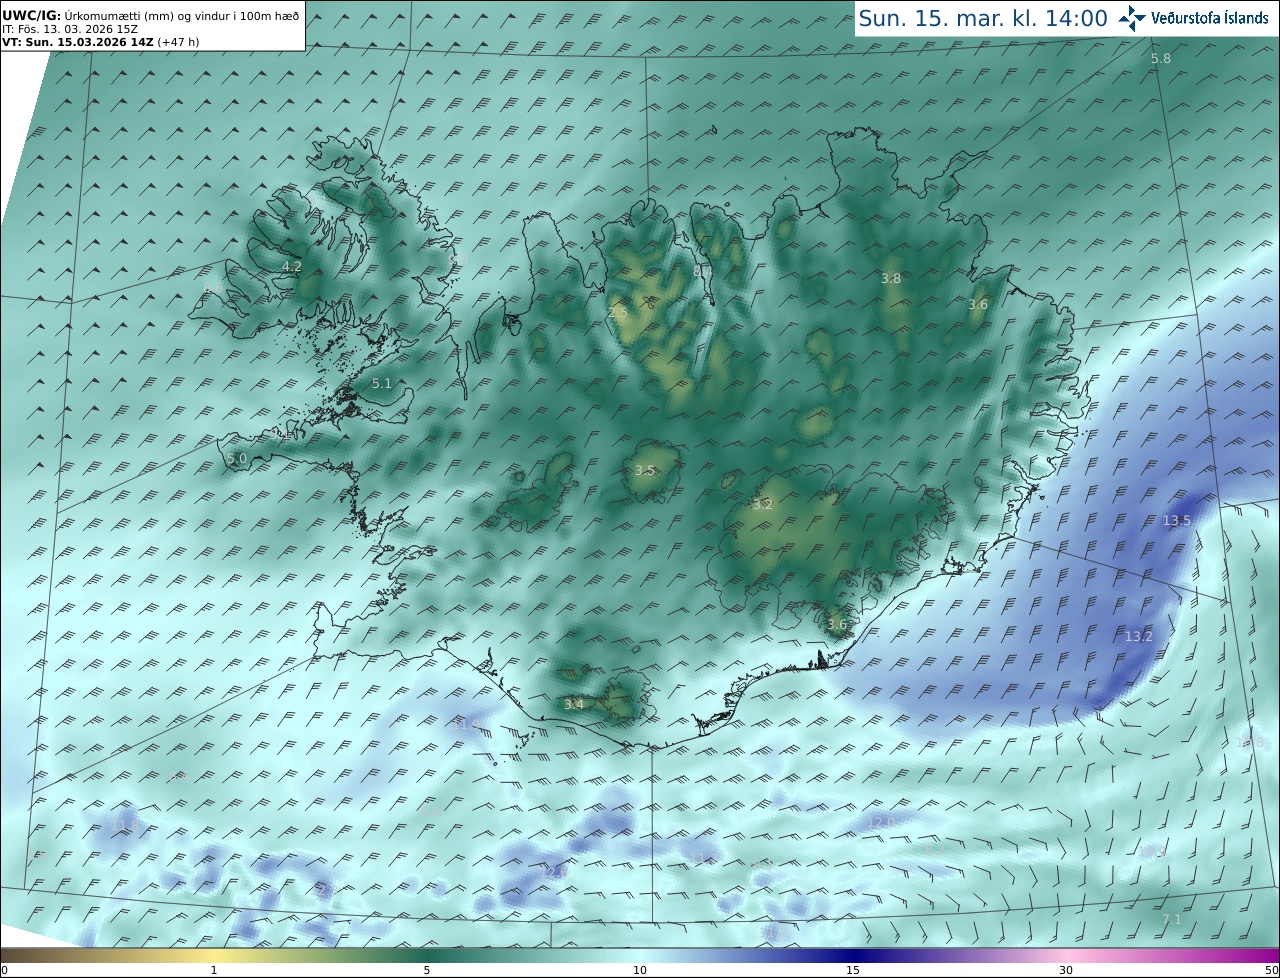Select the 'IT: Fös. 13. 03. 2026 15Z' line
The height and width of the screenshot is (978, 1280).
pos(70,29)
